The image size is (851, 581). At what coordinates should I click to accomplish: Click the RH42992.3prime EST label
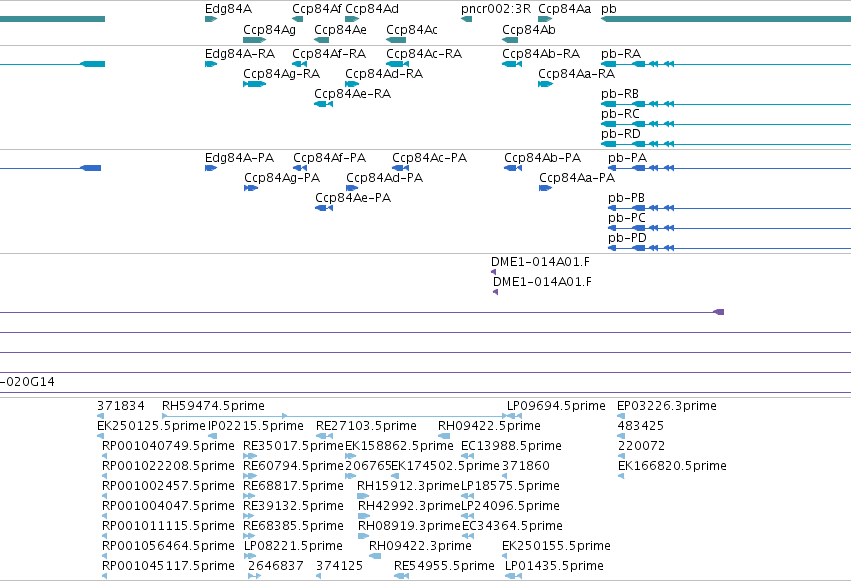click(410, 506)
